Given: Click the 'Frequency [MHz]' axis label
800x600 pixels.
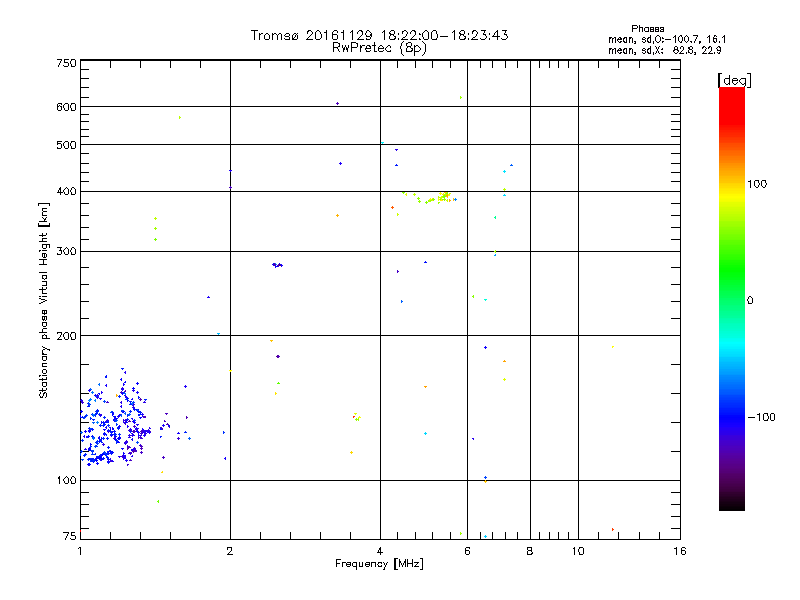Looking at the screenshot, I should coord(379,564).
